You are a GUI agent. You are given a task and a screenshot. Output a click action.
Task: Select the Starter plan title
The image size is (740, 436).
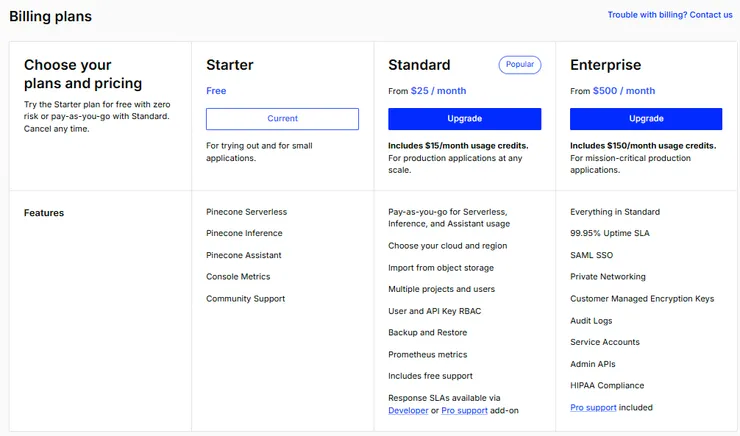click(230, 65)
